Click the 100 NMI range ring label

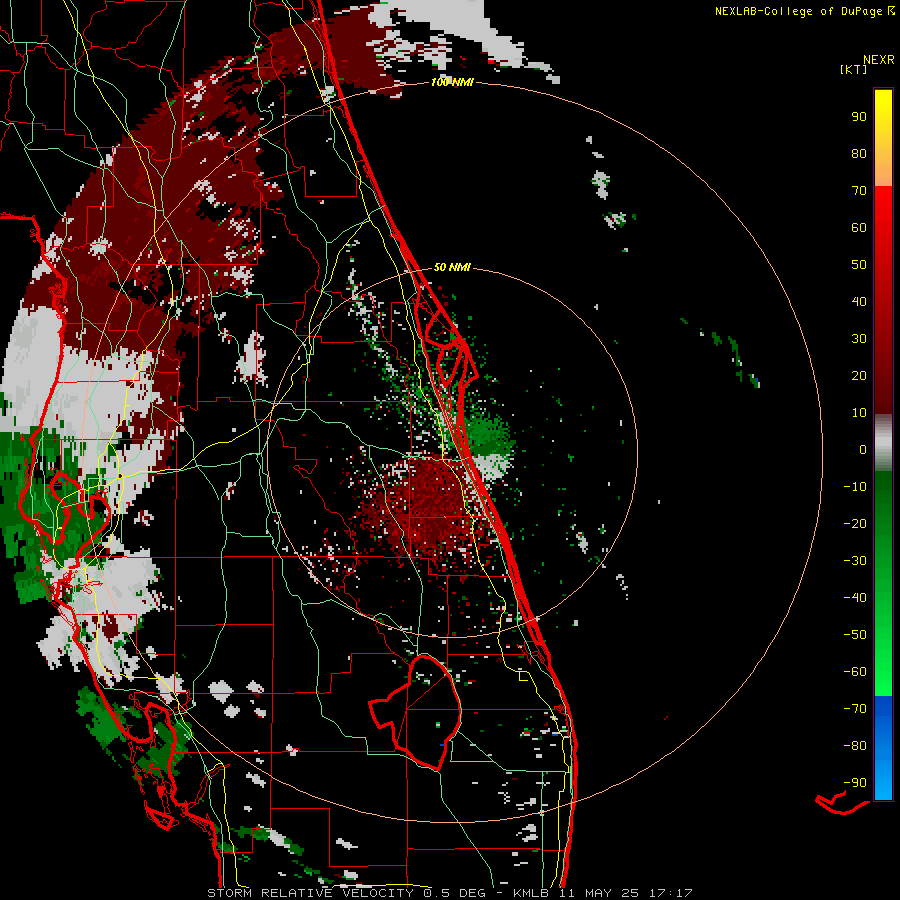(x=452, y=83)
